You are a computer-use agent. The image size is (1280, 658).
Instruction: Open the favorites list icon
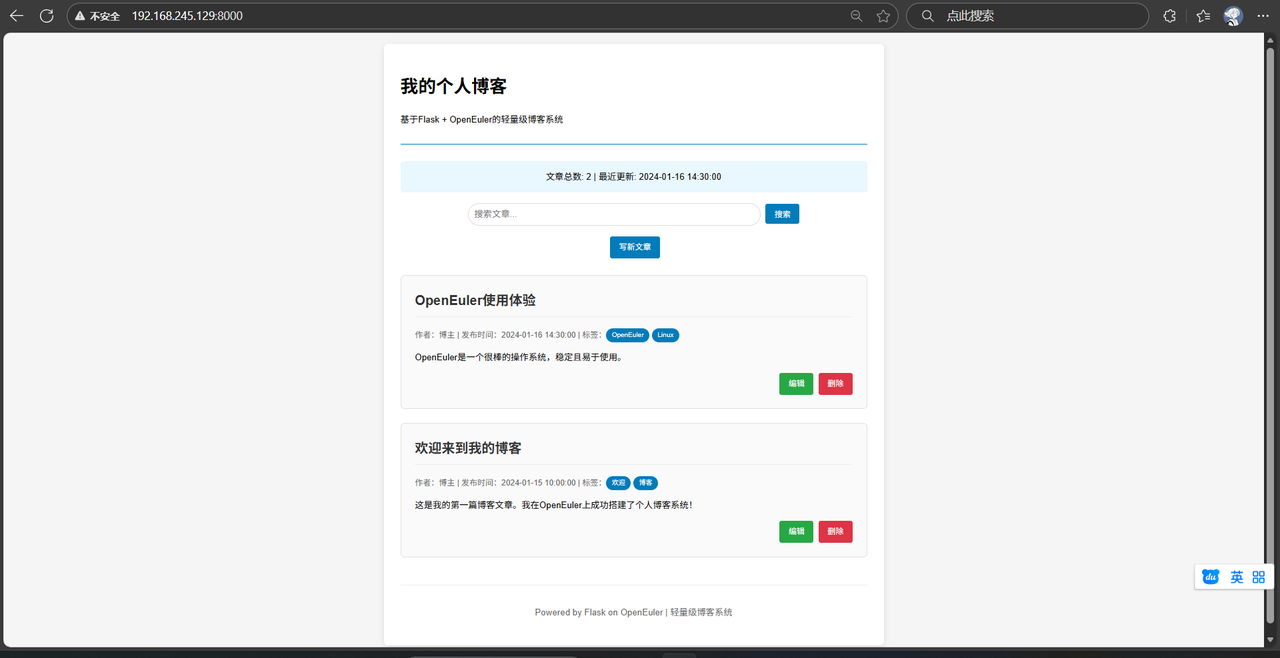[1203, 16]
